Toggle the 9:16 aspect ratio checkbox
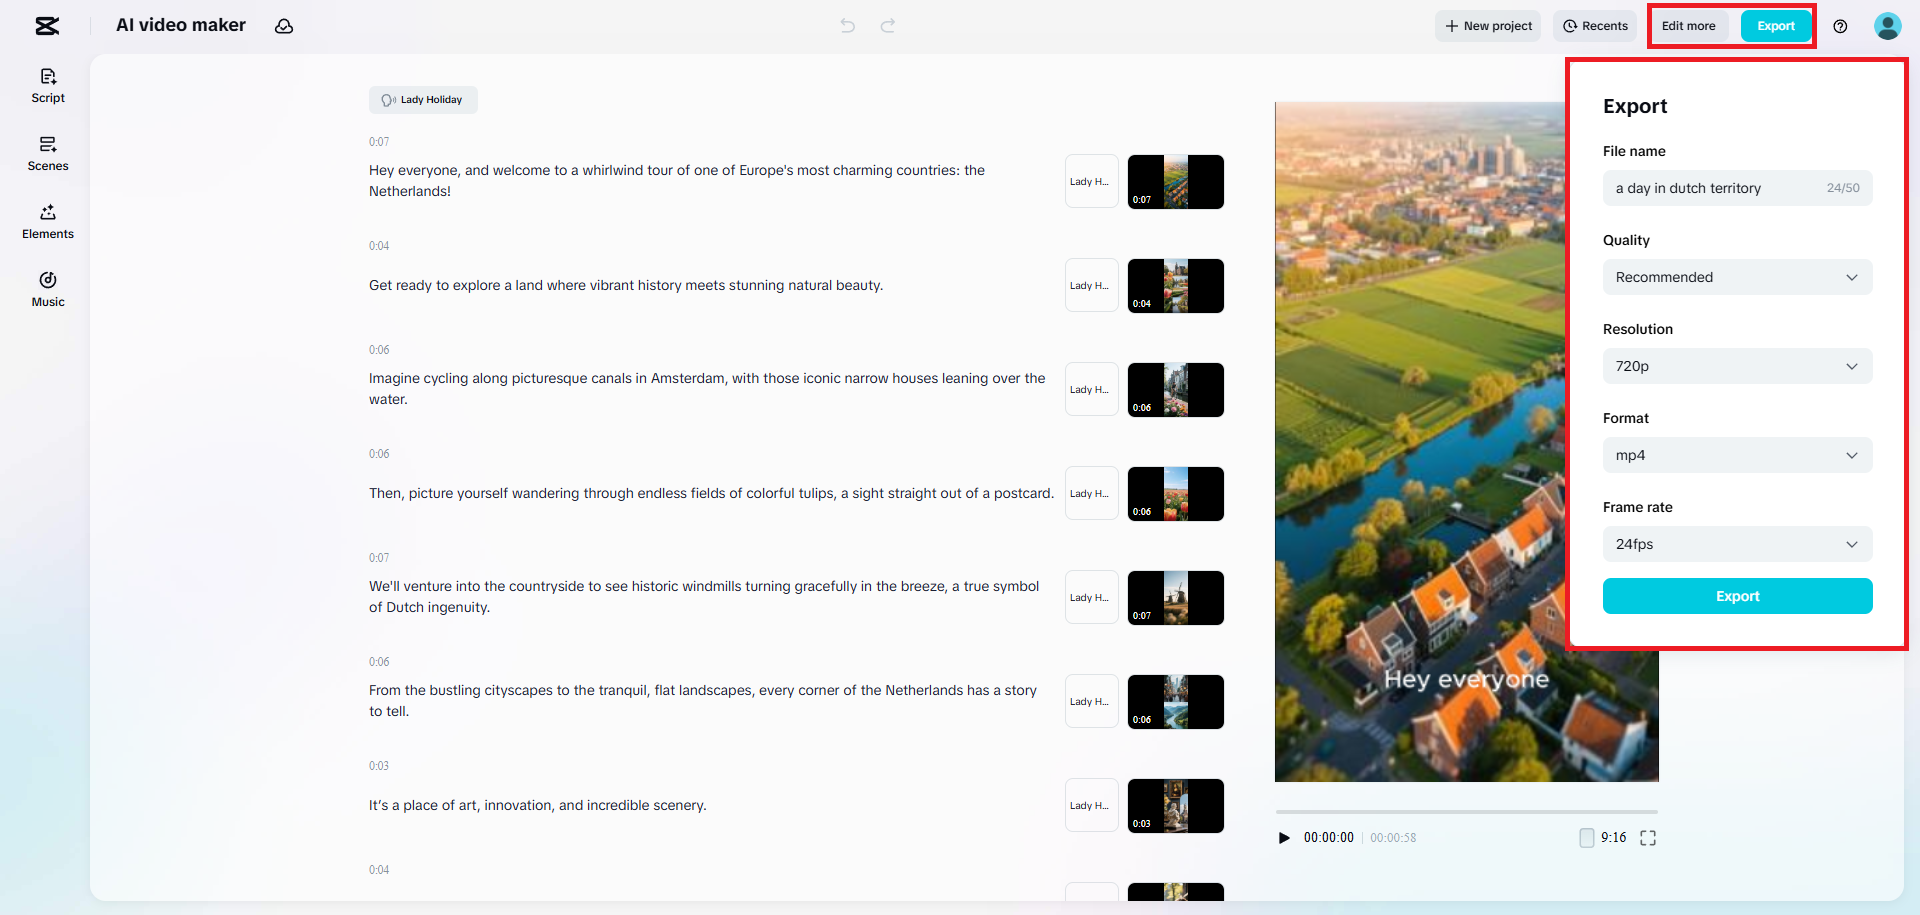This screenshot has height=915, width=1920. pos(1586,838)
